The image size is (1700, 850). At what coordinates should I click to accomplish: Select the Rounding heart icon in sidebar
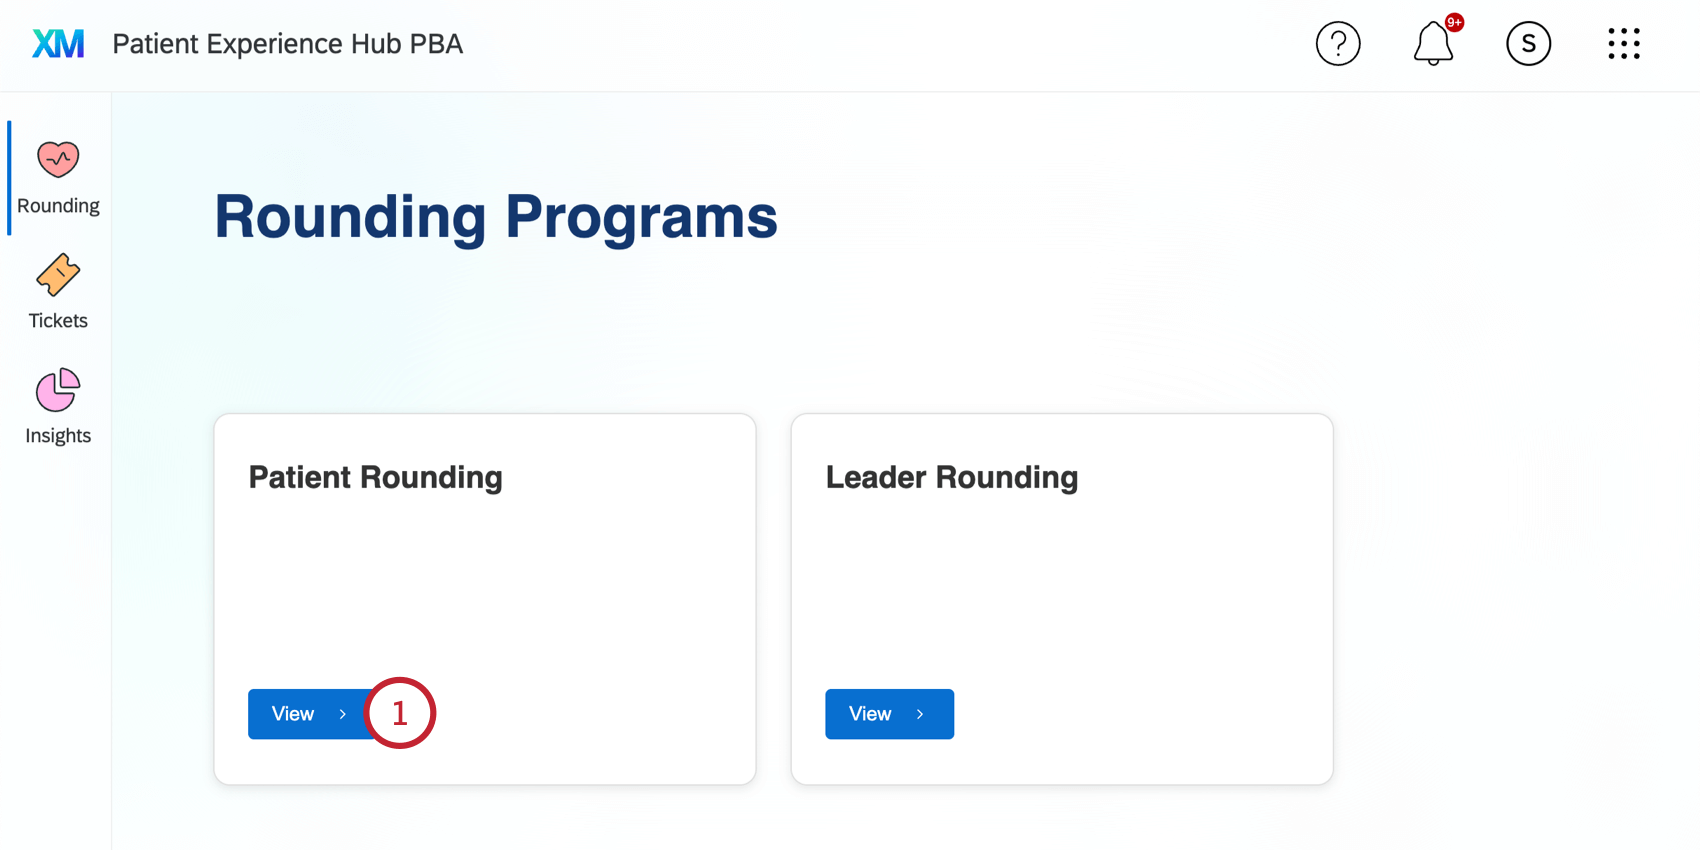tap(57, 158)
